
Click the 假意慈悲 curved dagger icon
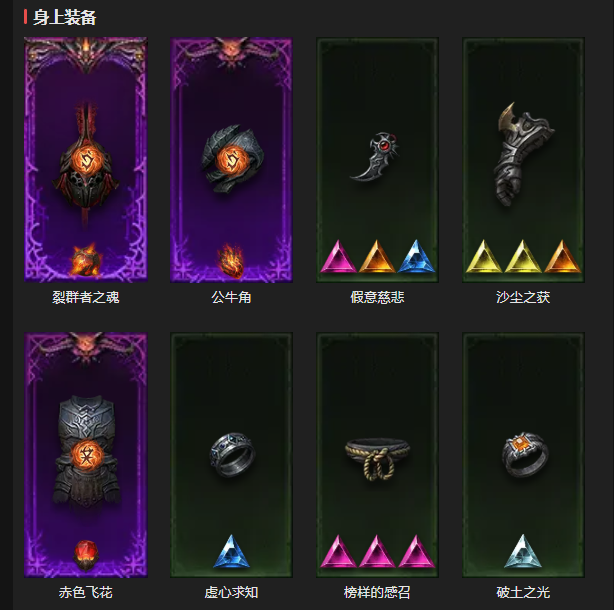point(374,157)
